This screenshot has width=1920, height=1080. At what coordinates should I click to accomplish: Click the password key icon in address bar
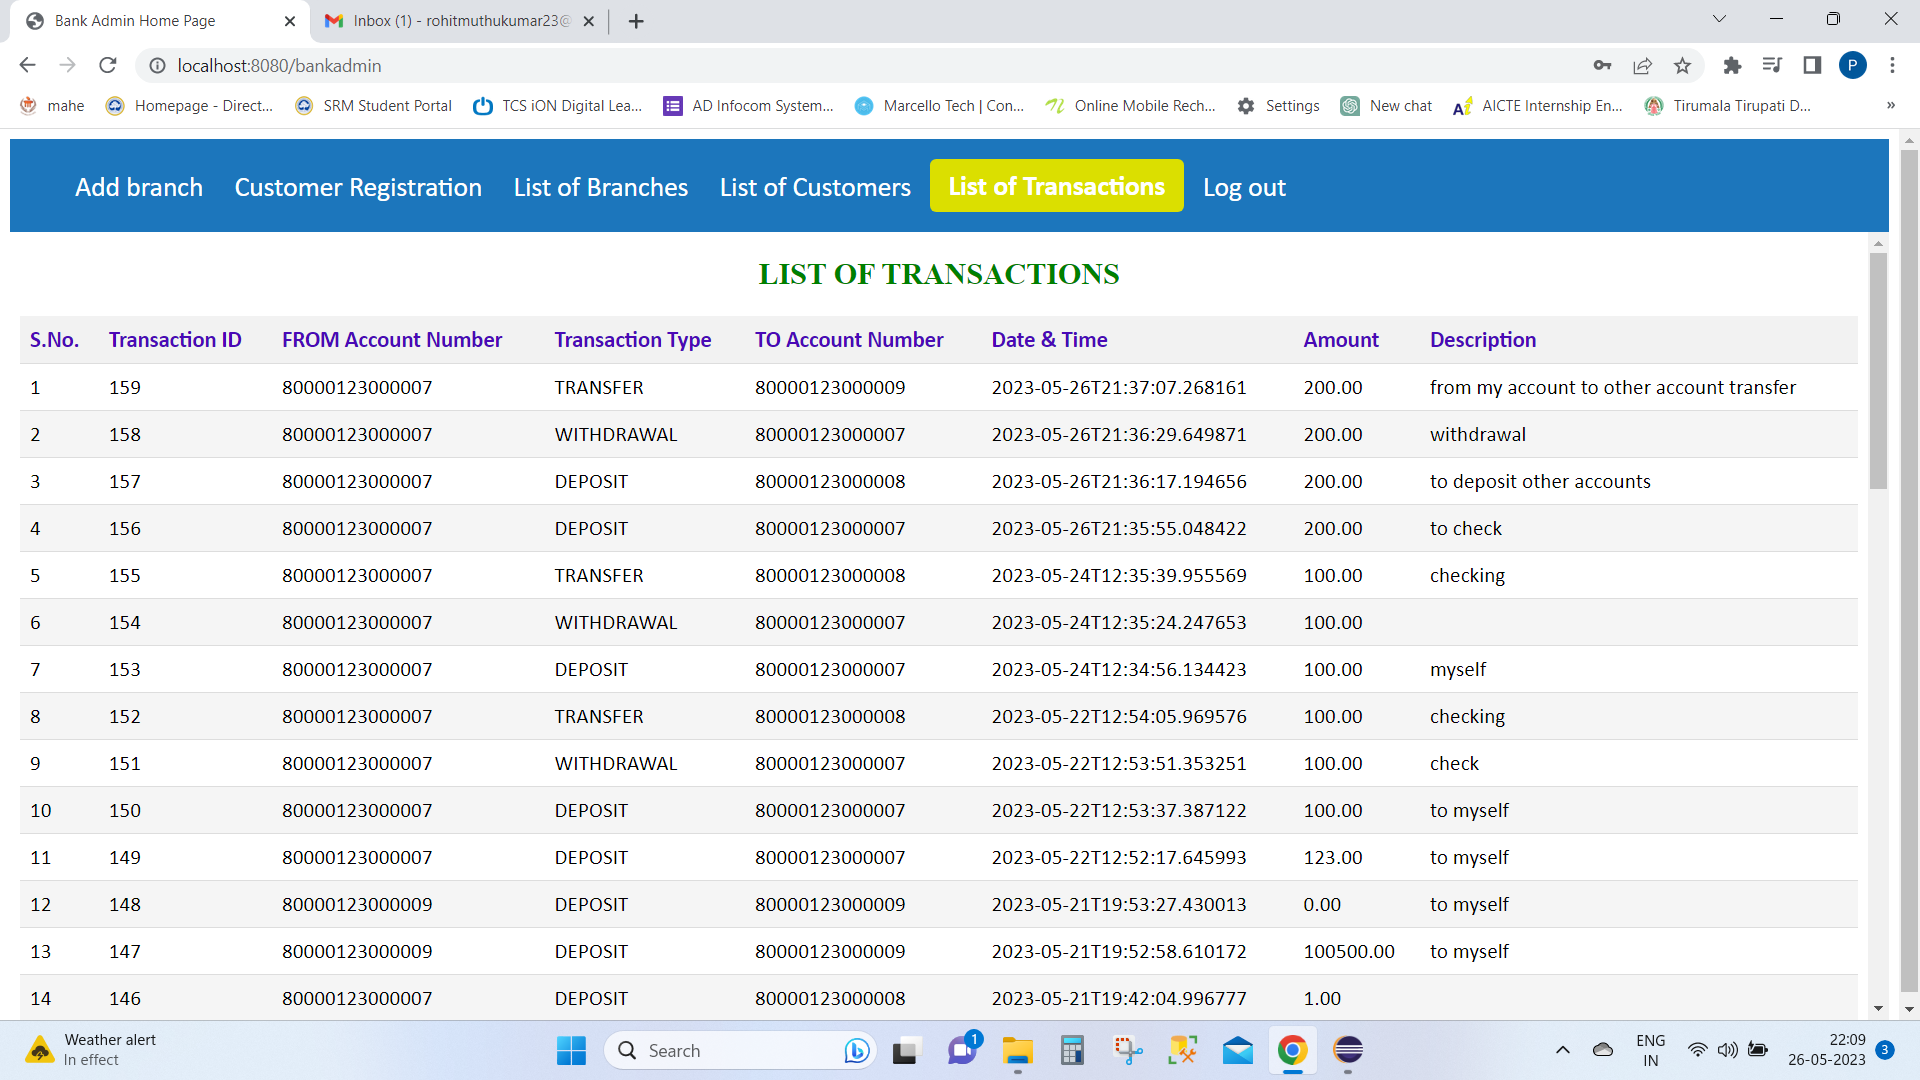[1602, 65]
